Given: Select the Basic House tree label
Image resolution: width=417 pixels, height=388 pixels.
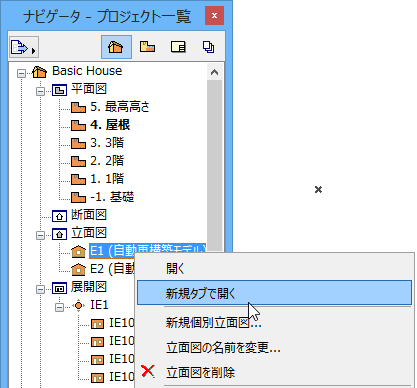Looking at the screenshot, I should [87, 71].
